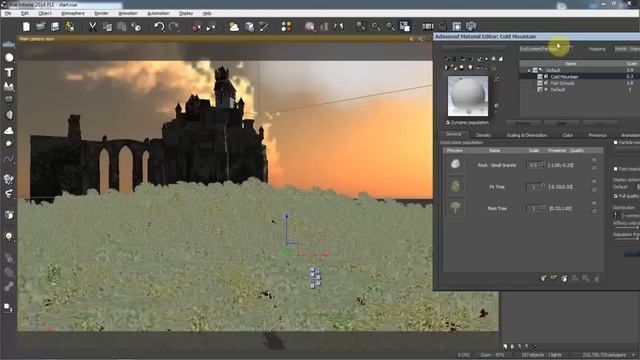
Task: Click the Delete trash icon below population list
Action: pyautogui.click(x=597, y=278)
